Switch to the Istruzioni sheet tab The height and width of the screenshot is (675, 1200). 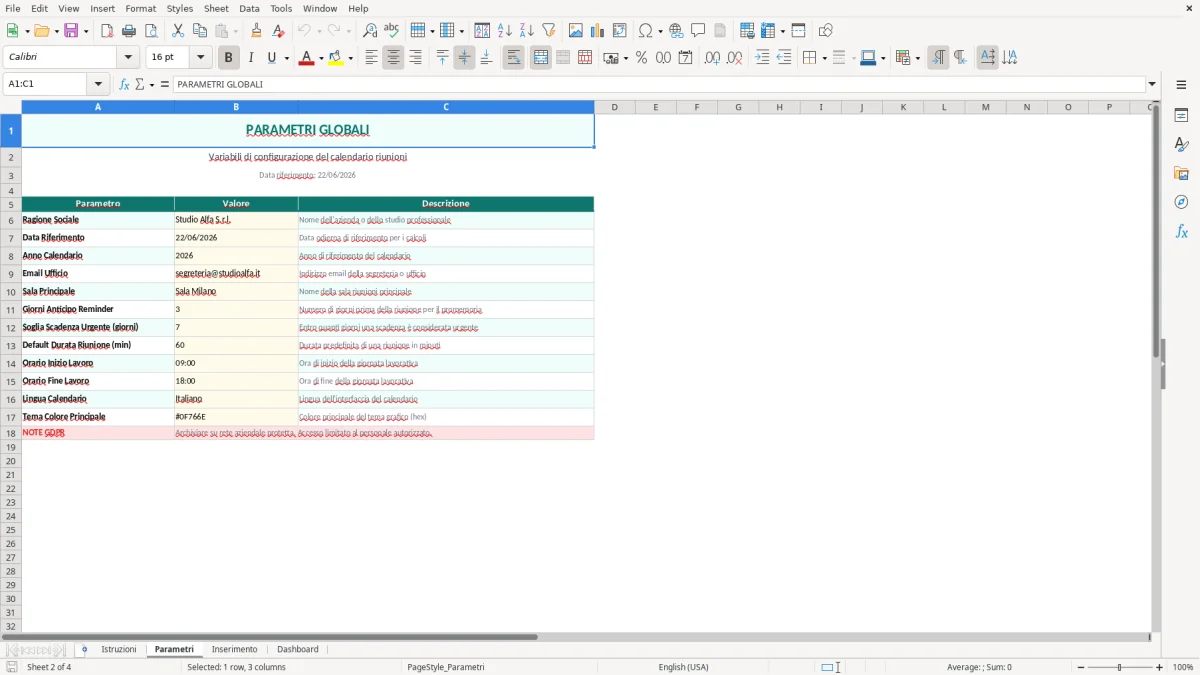click(119, 649)
